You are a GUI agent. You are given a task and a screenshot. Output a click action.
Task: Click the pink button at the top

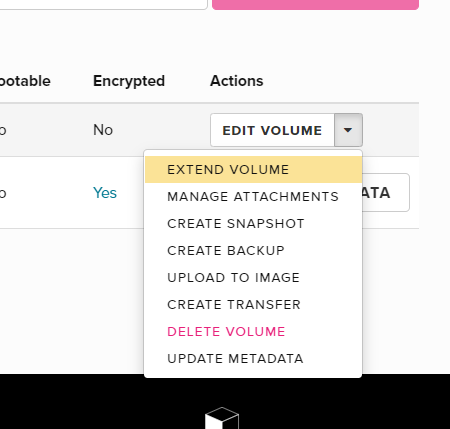(315, 5)
